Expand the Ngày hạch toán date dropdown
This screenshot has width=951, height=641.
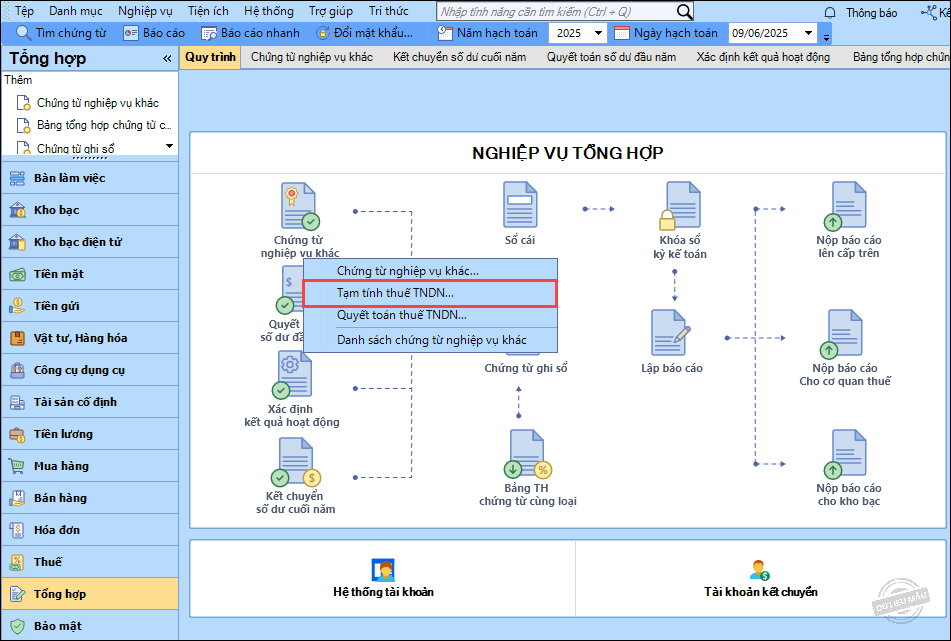click(x=808, y=33)
